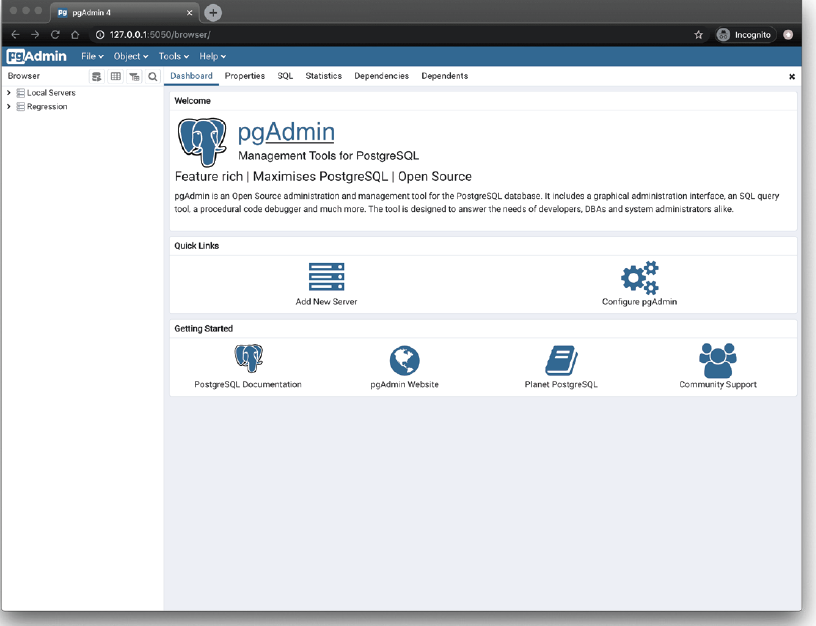Click View Data table icon in Browser
Image resolution: width=816 pixels, height=626 pixels.
pos(115,76)
